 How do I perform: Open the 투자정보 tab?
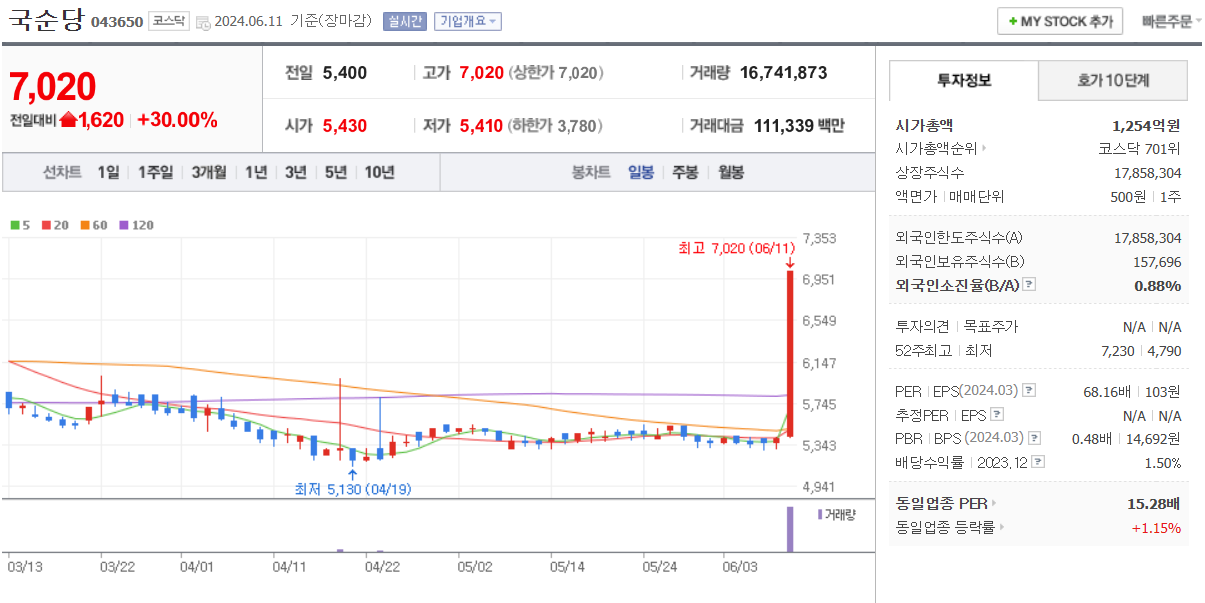click(964, 80)
